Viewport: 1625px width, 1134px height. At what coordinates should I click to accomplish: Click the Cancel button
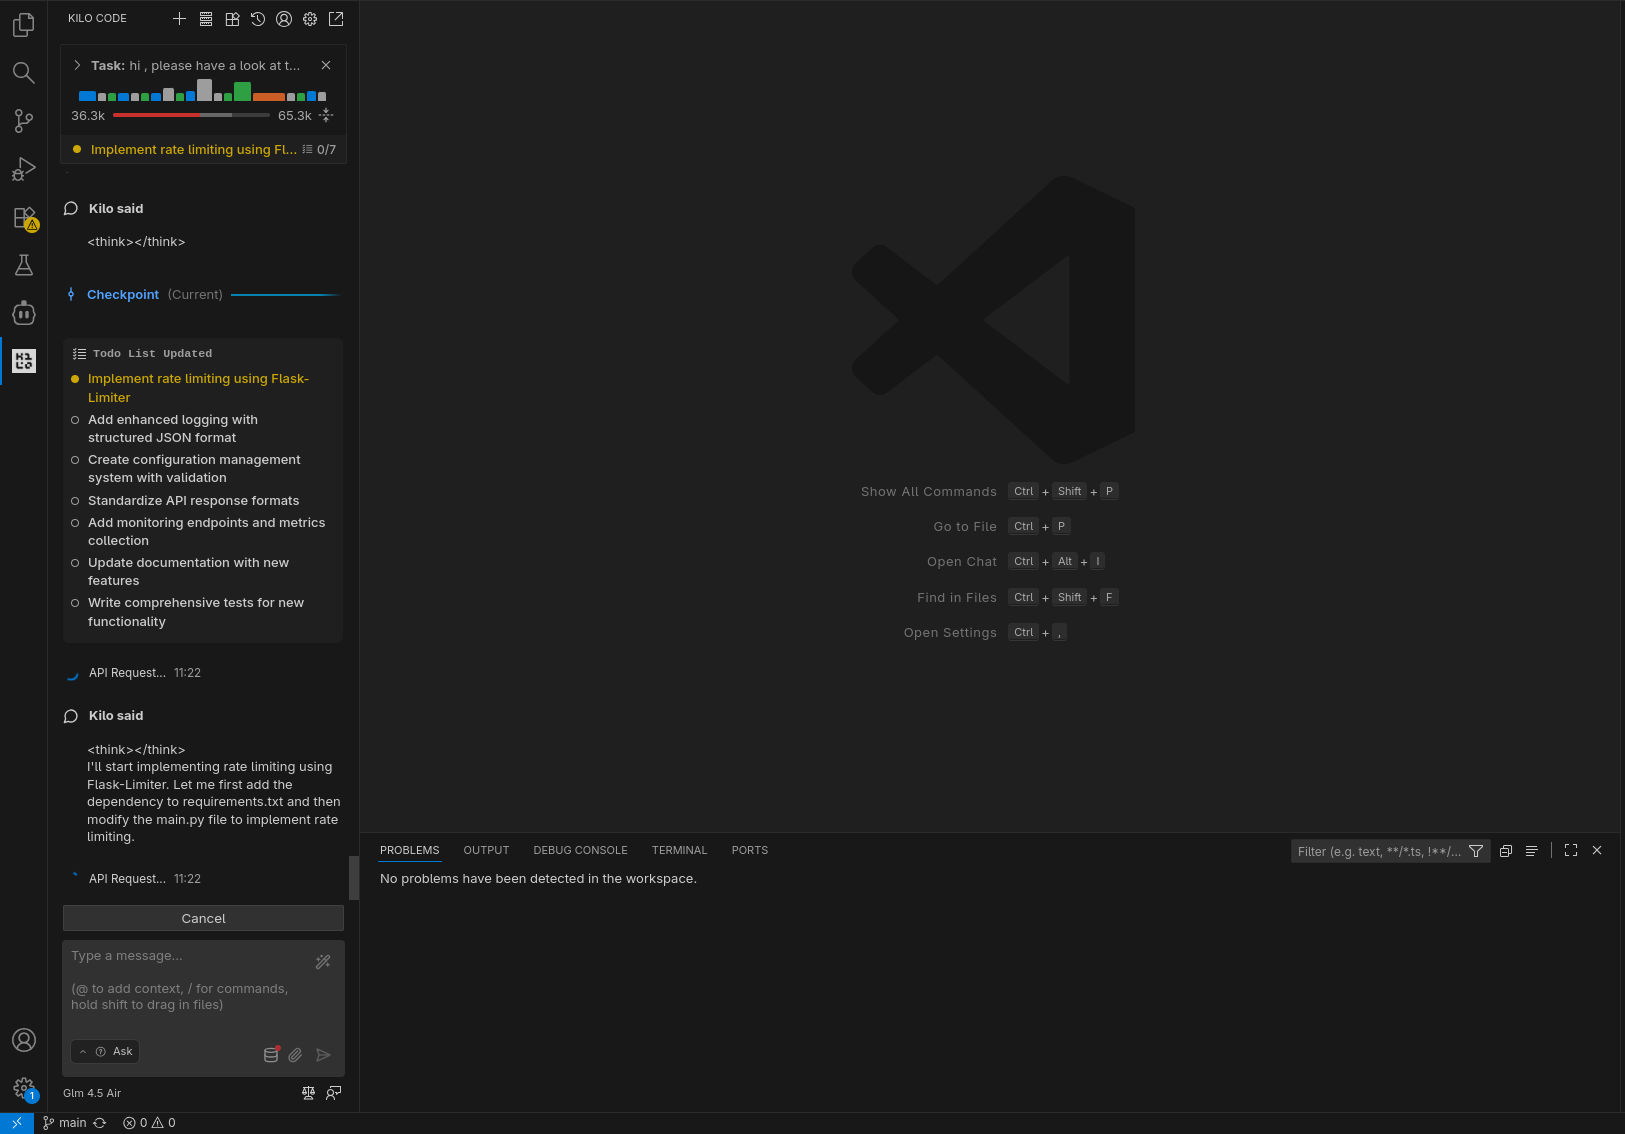(203, 918)
